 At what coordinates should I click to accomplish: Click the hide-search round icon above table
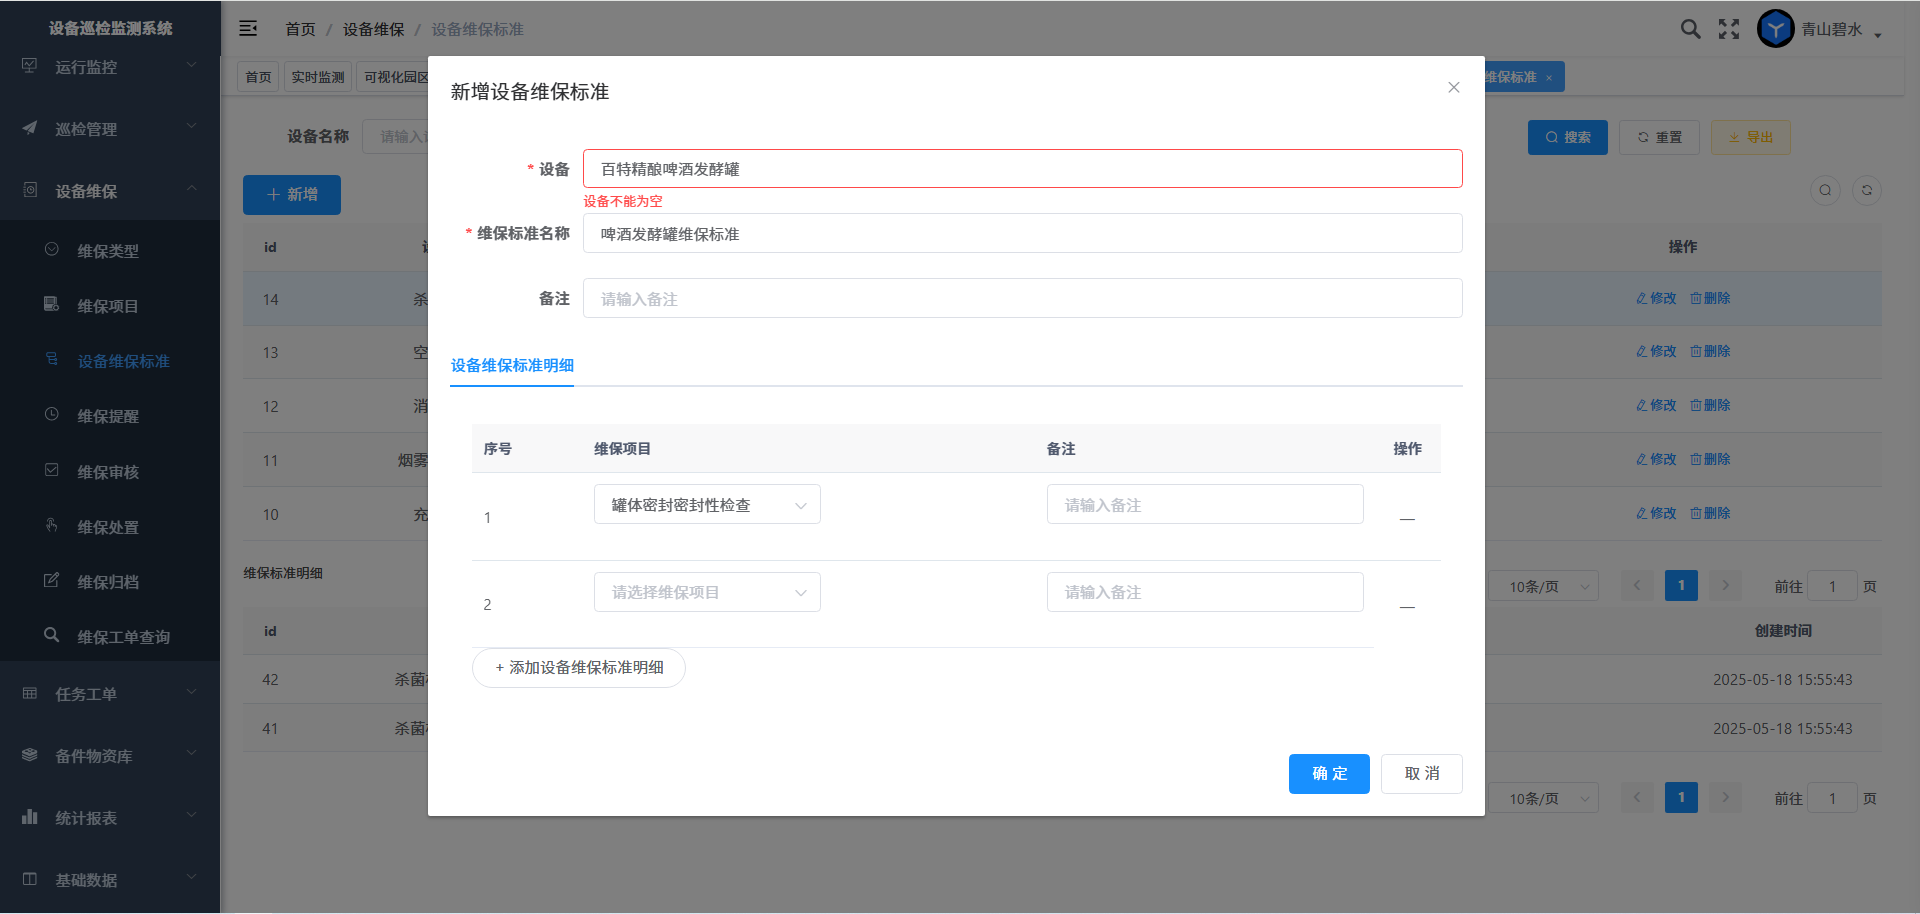click(x=1825, y=191)
